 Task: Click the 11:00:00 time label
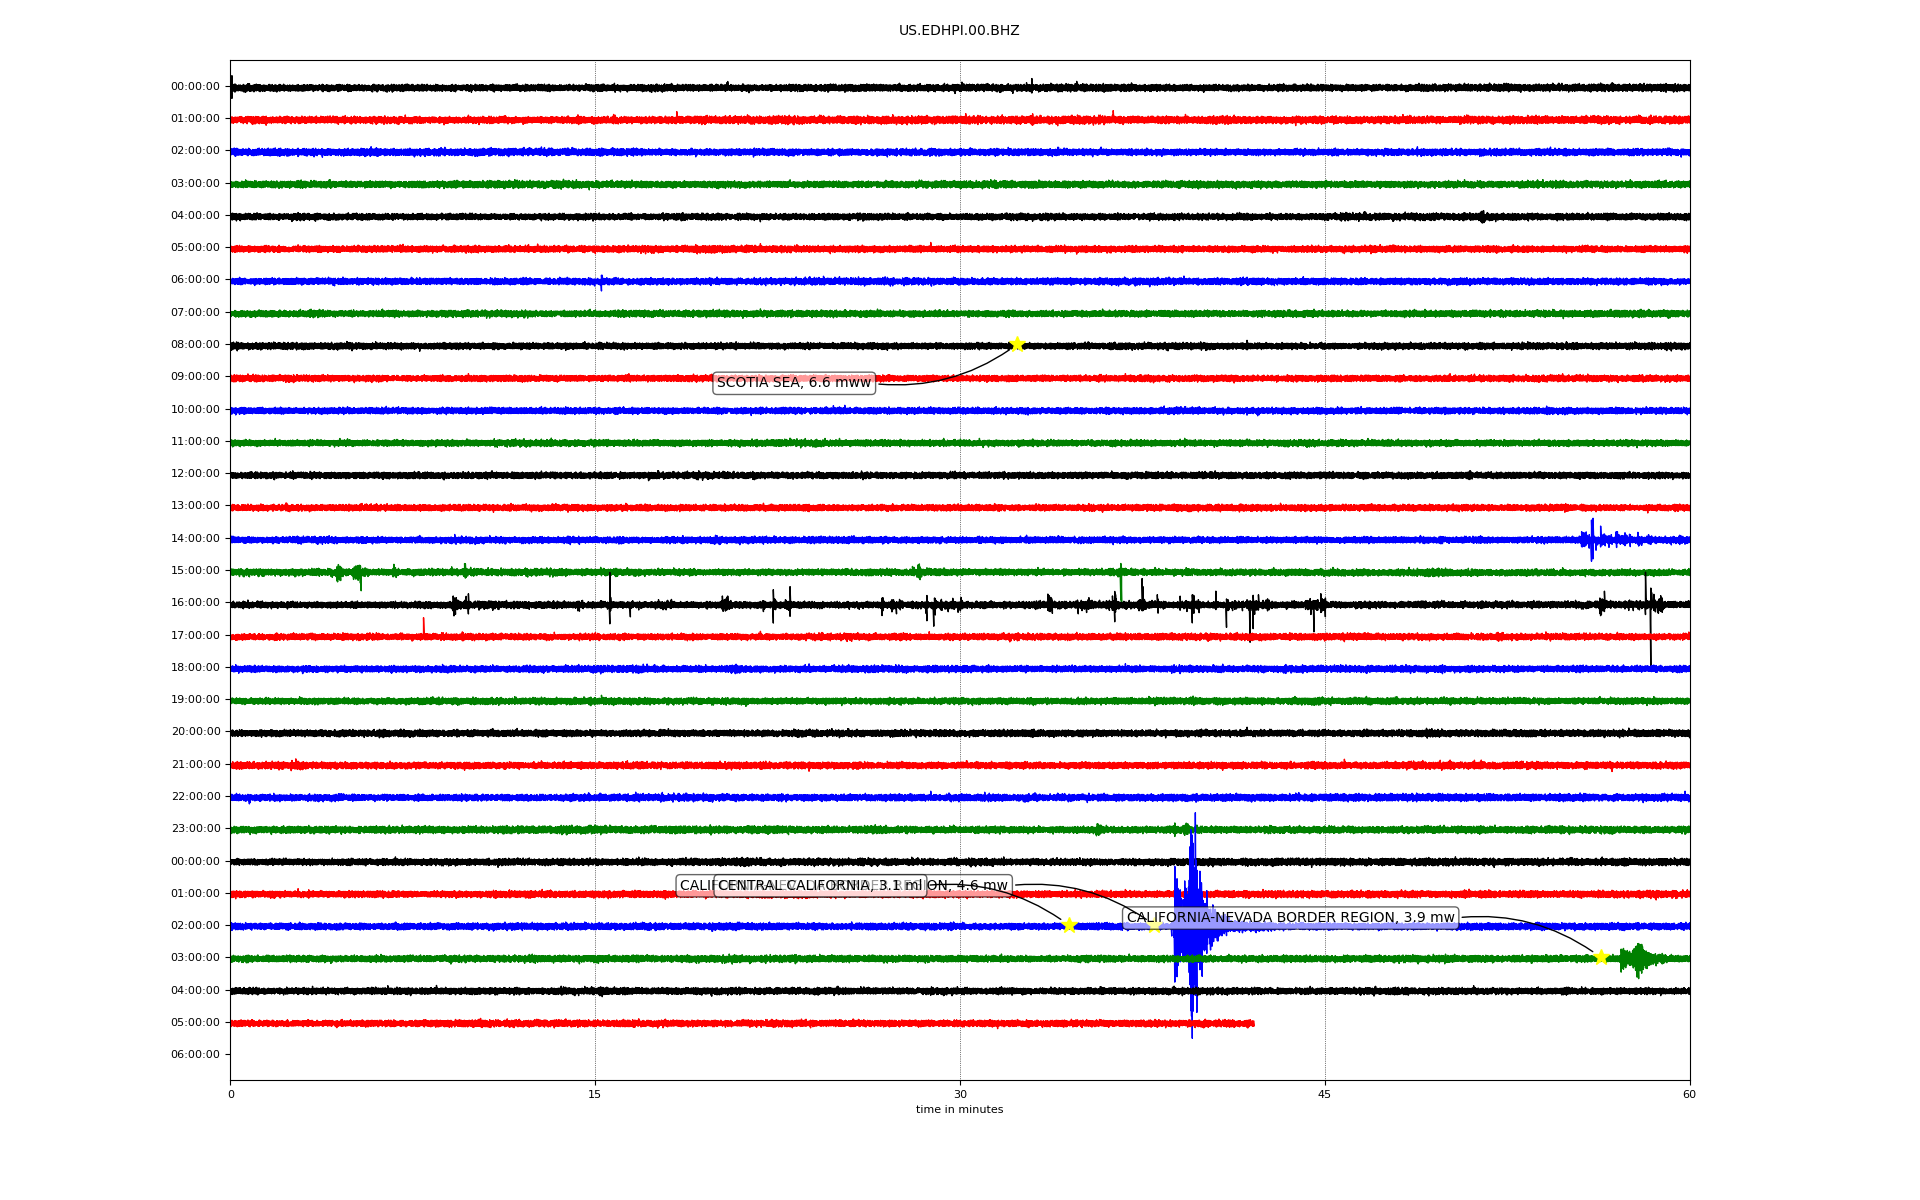[x=195, y=442]
